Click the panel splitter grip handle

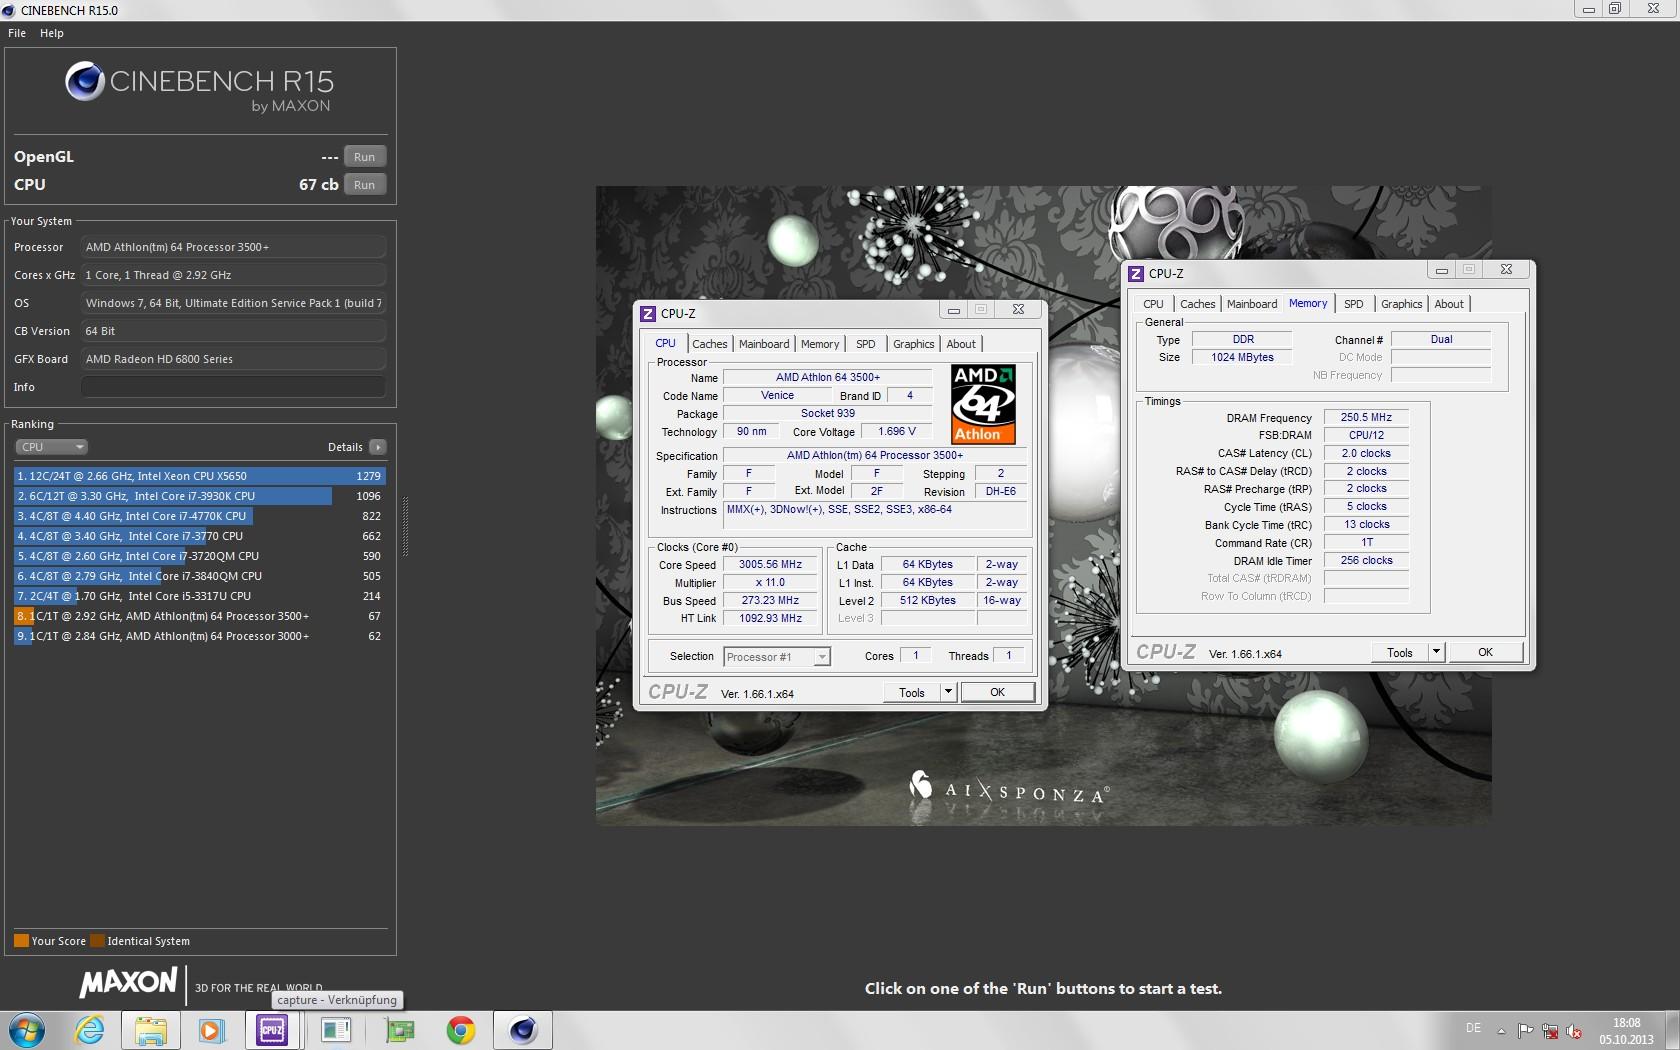405,527
